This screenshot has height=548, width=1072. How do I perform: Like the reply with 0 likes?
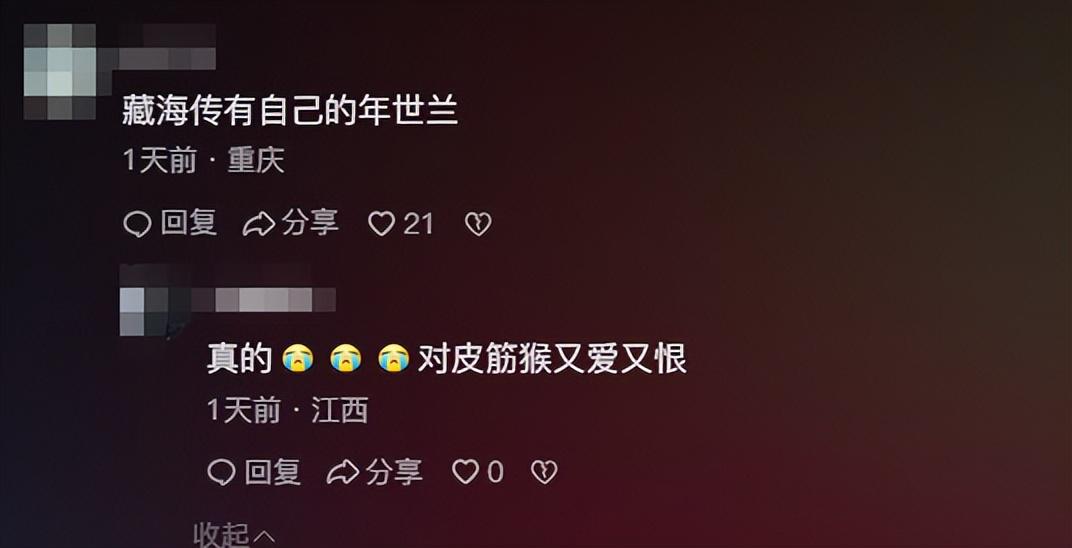pos(466,472)
